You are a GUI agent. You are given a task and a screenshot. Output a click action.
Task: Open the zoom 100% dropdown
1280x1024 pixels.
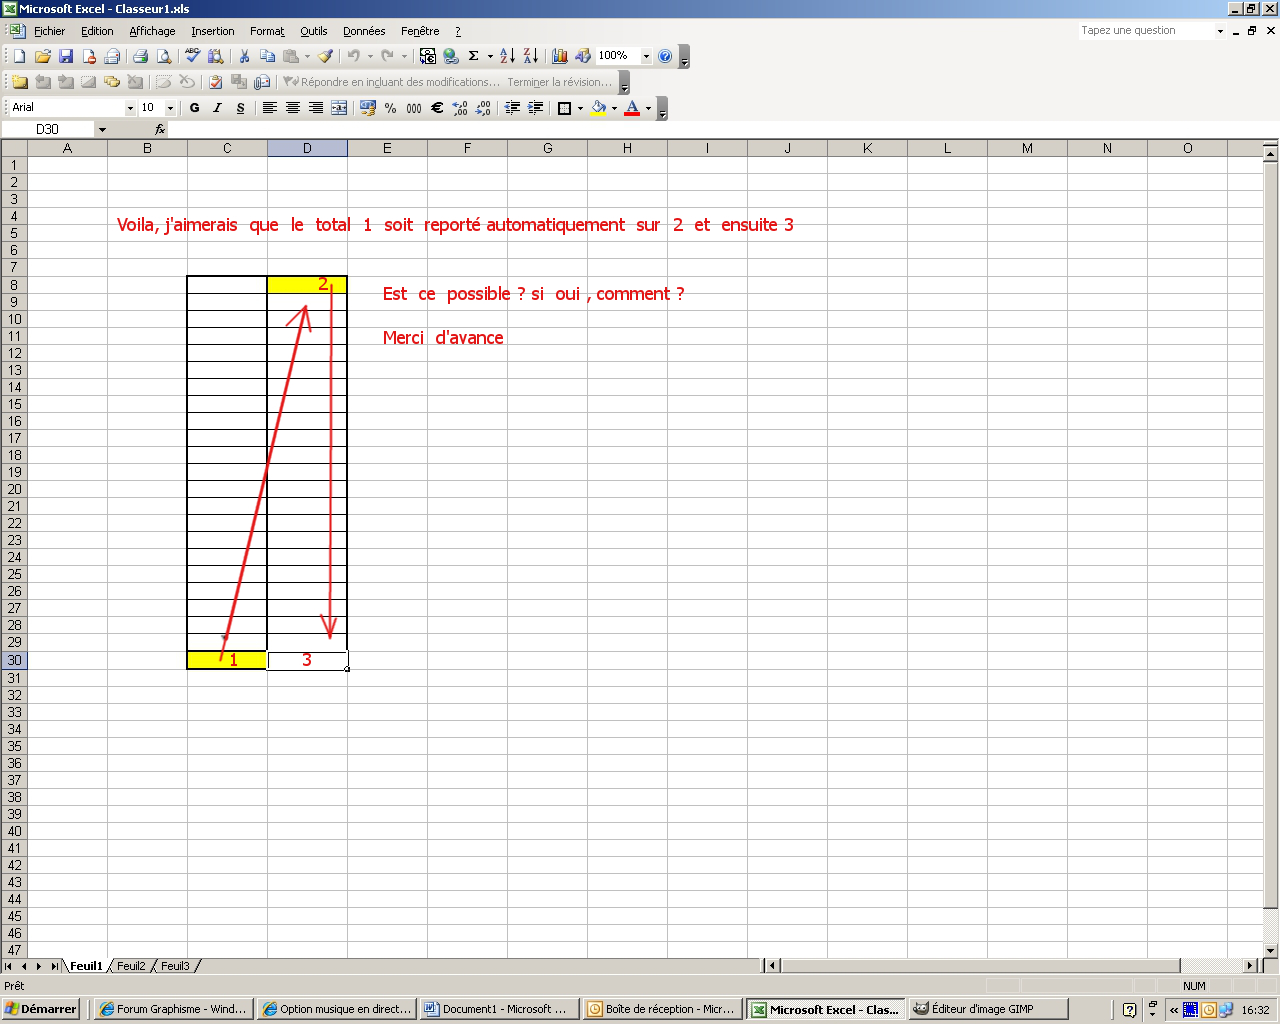click(646, 56)
